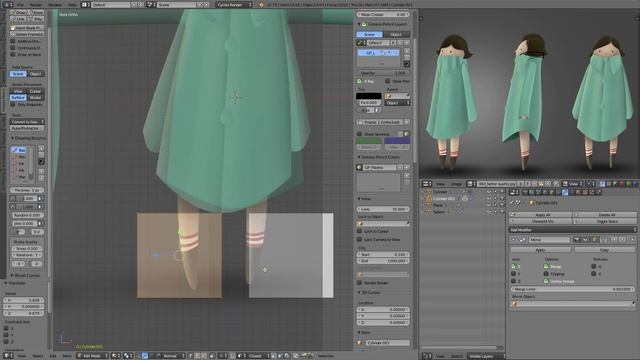Toggle Only Endpoints checkbox
Image resolution: width=640 pixels, height=360 pixels.
[13, 104]
